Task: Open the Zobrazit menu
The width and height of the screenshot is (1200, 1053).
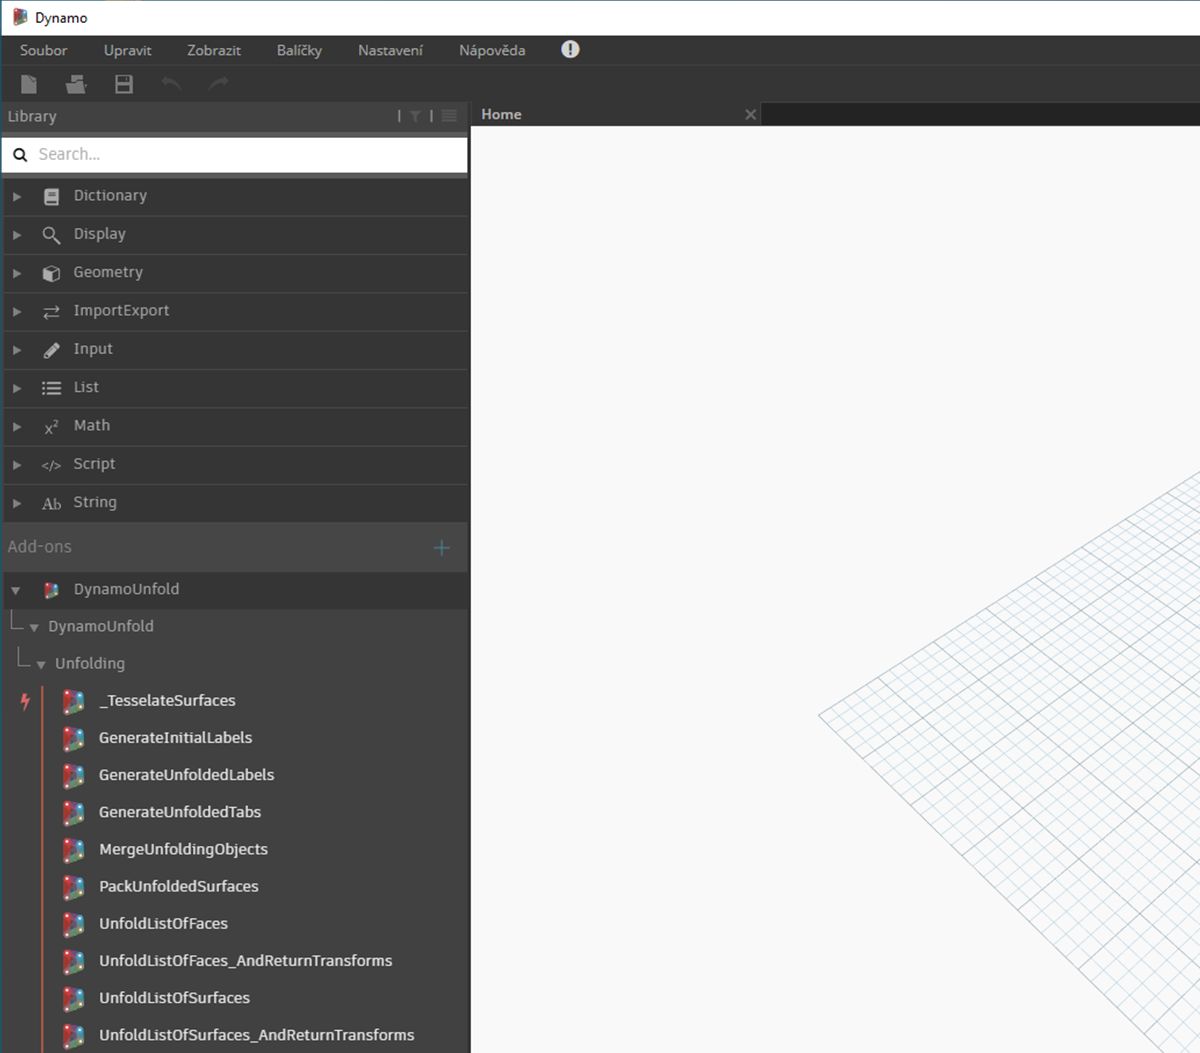Action: tap(214, 50)
